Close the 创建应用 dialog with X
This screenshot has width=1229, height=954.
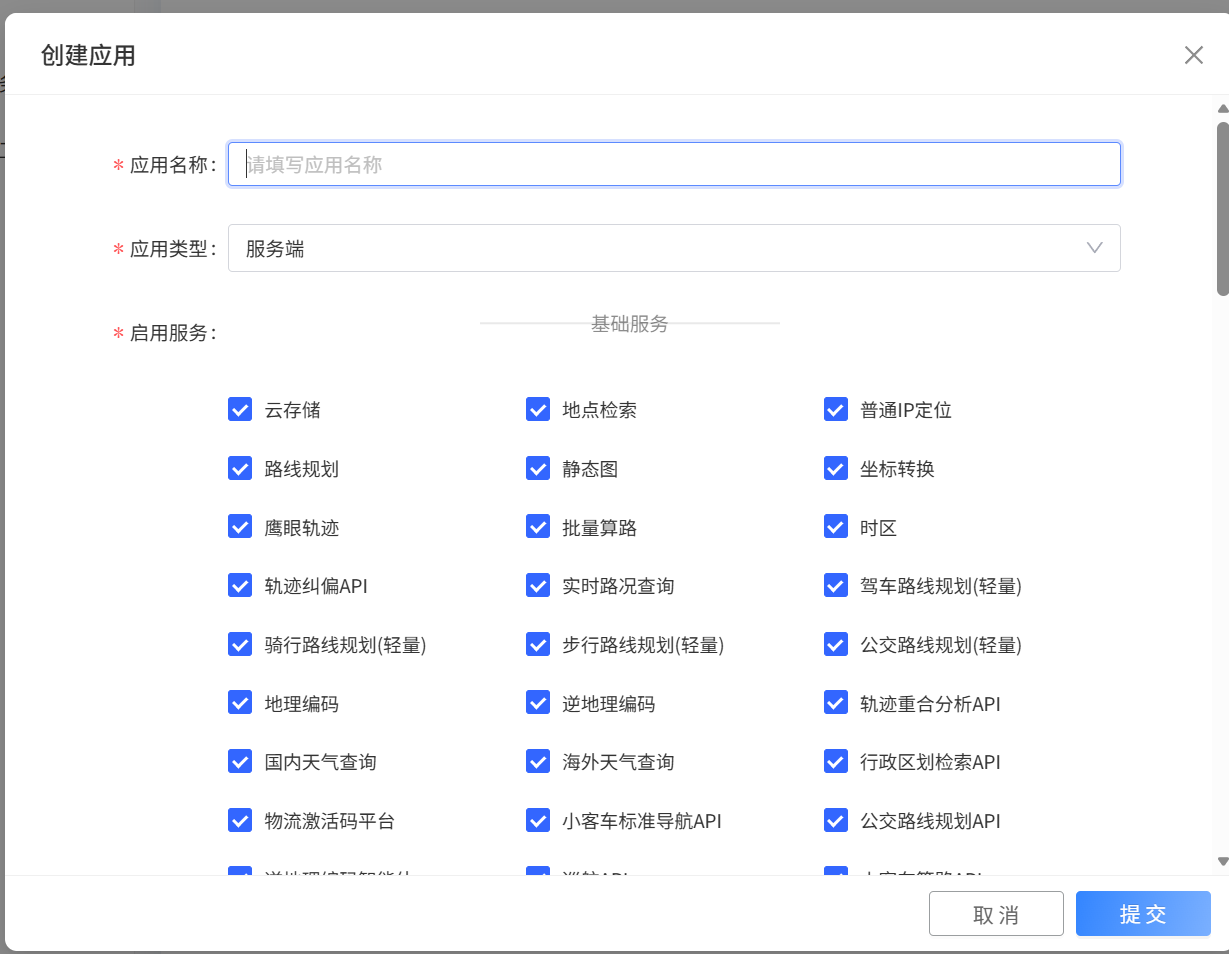tap(1194, 55)
